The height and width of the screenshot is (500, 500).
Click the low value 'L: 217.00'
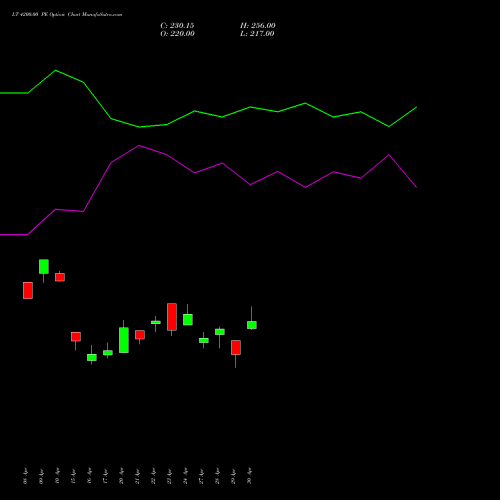(x=257, y=34)
